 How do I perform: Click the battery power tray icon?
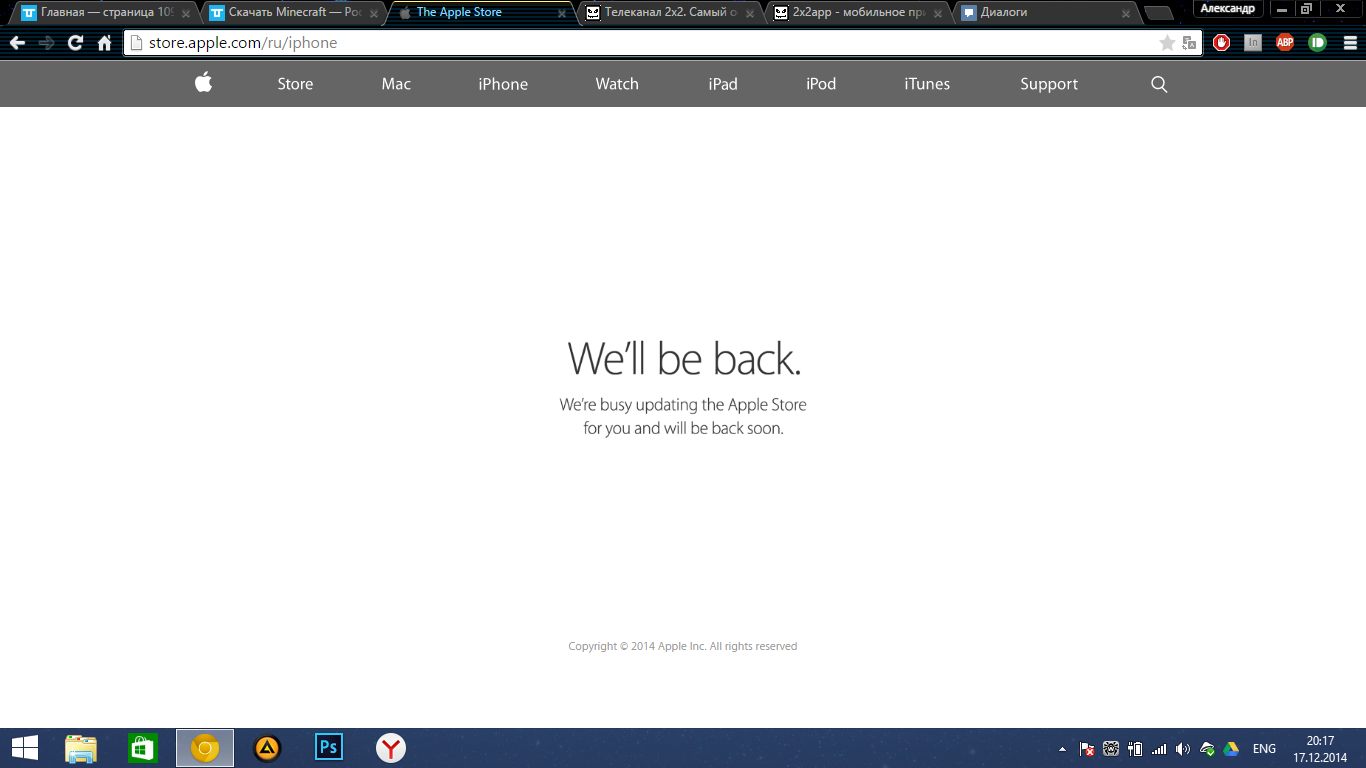coord(1135,749)
